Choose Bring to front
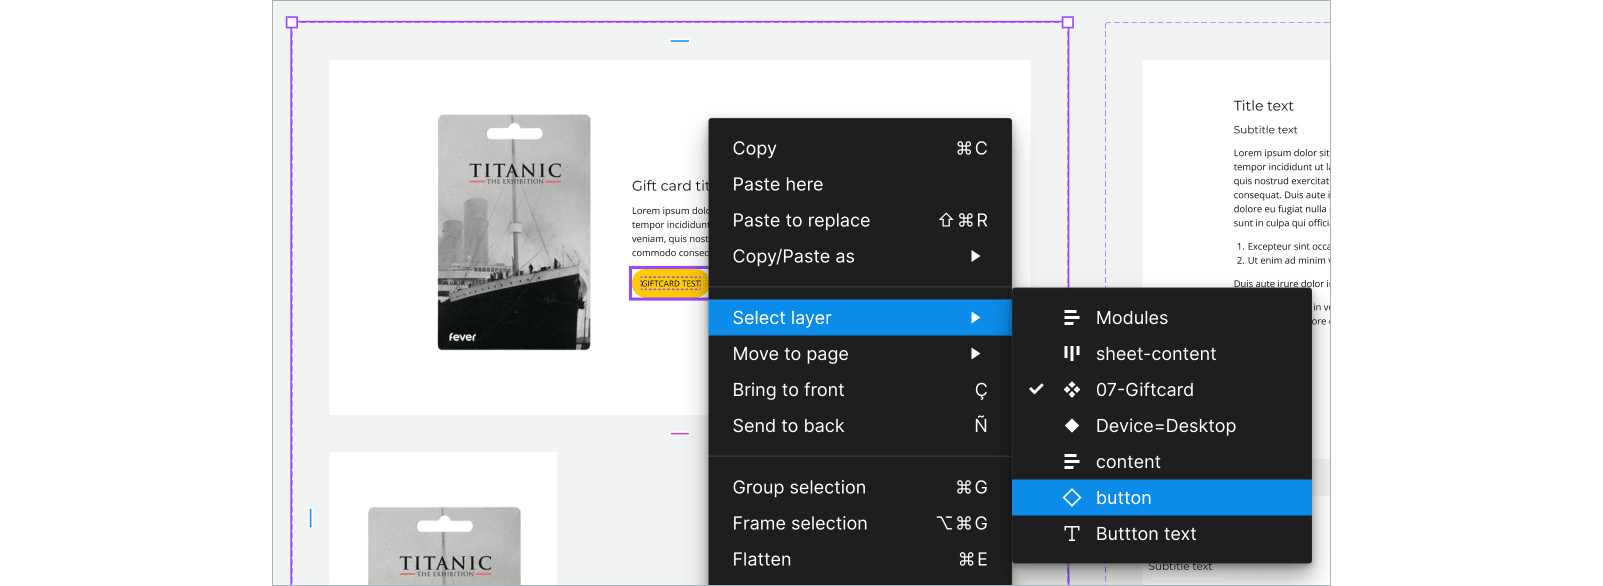Screen dimensions: 1603x586 click(x=860, y=390)
